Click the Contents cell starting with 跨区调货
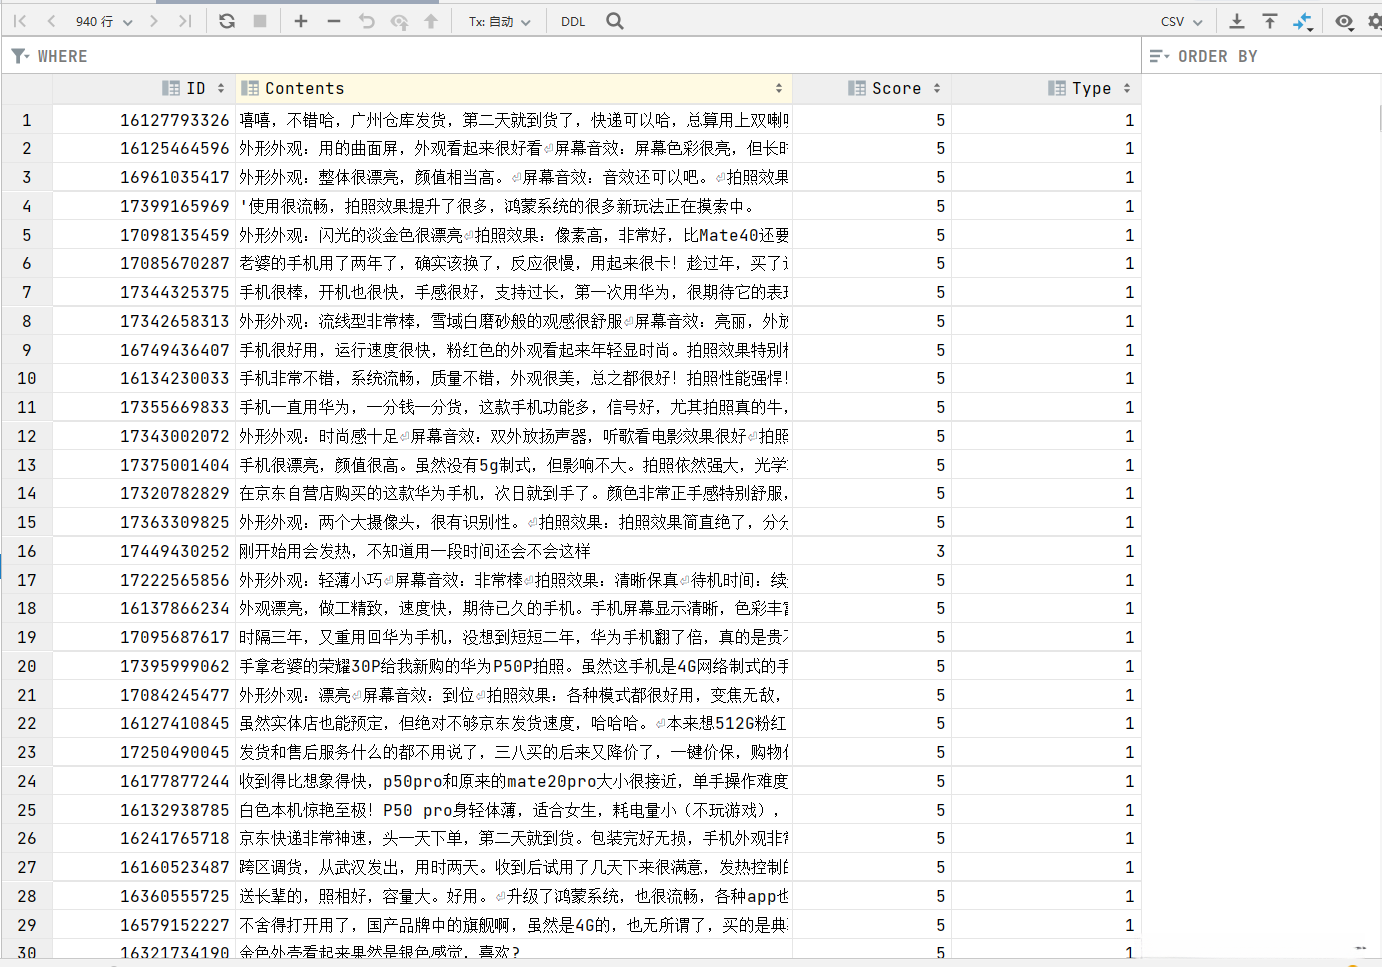1382x967 pixels. tap(514, 867)
